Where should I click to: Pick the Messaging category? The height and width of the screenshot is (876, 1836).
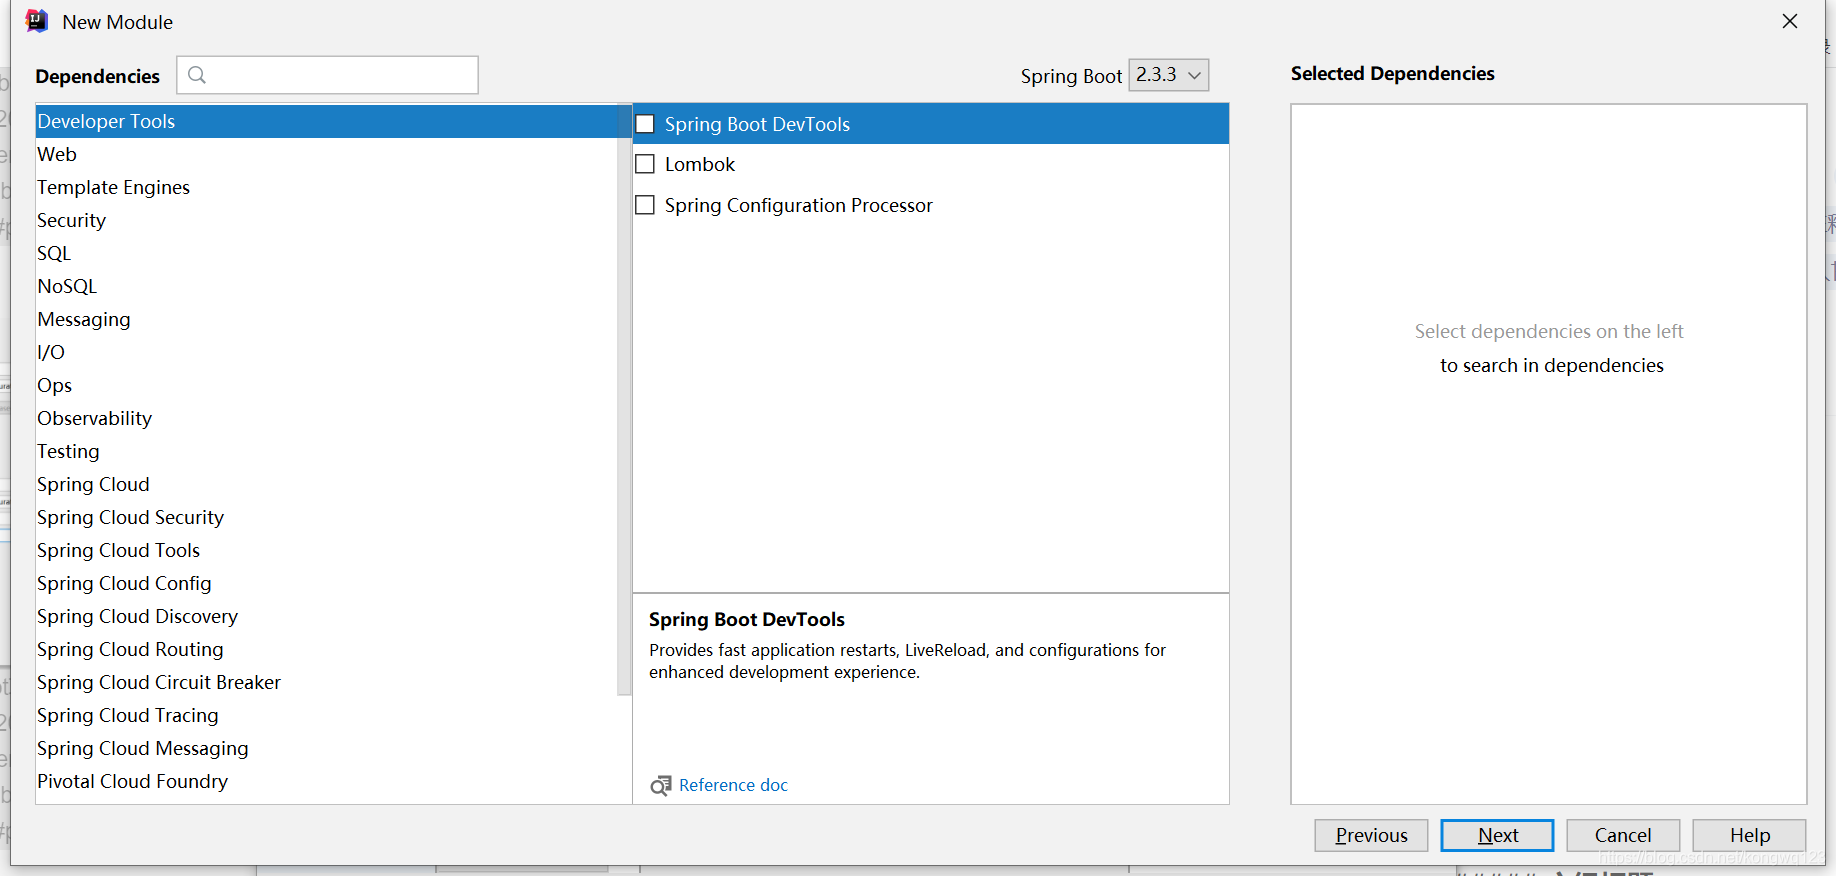coord(326,319)
